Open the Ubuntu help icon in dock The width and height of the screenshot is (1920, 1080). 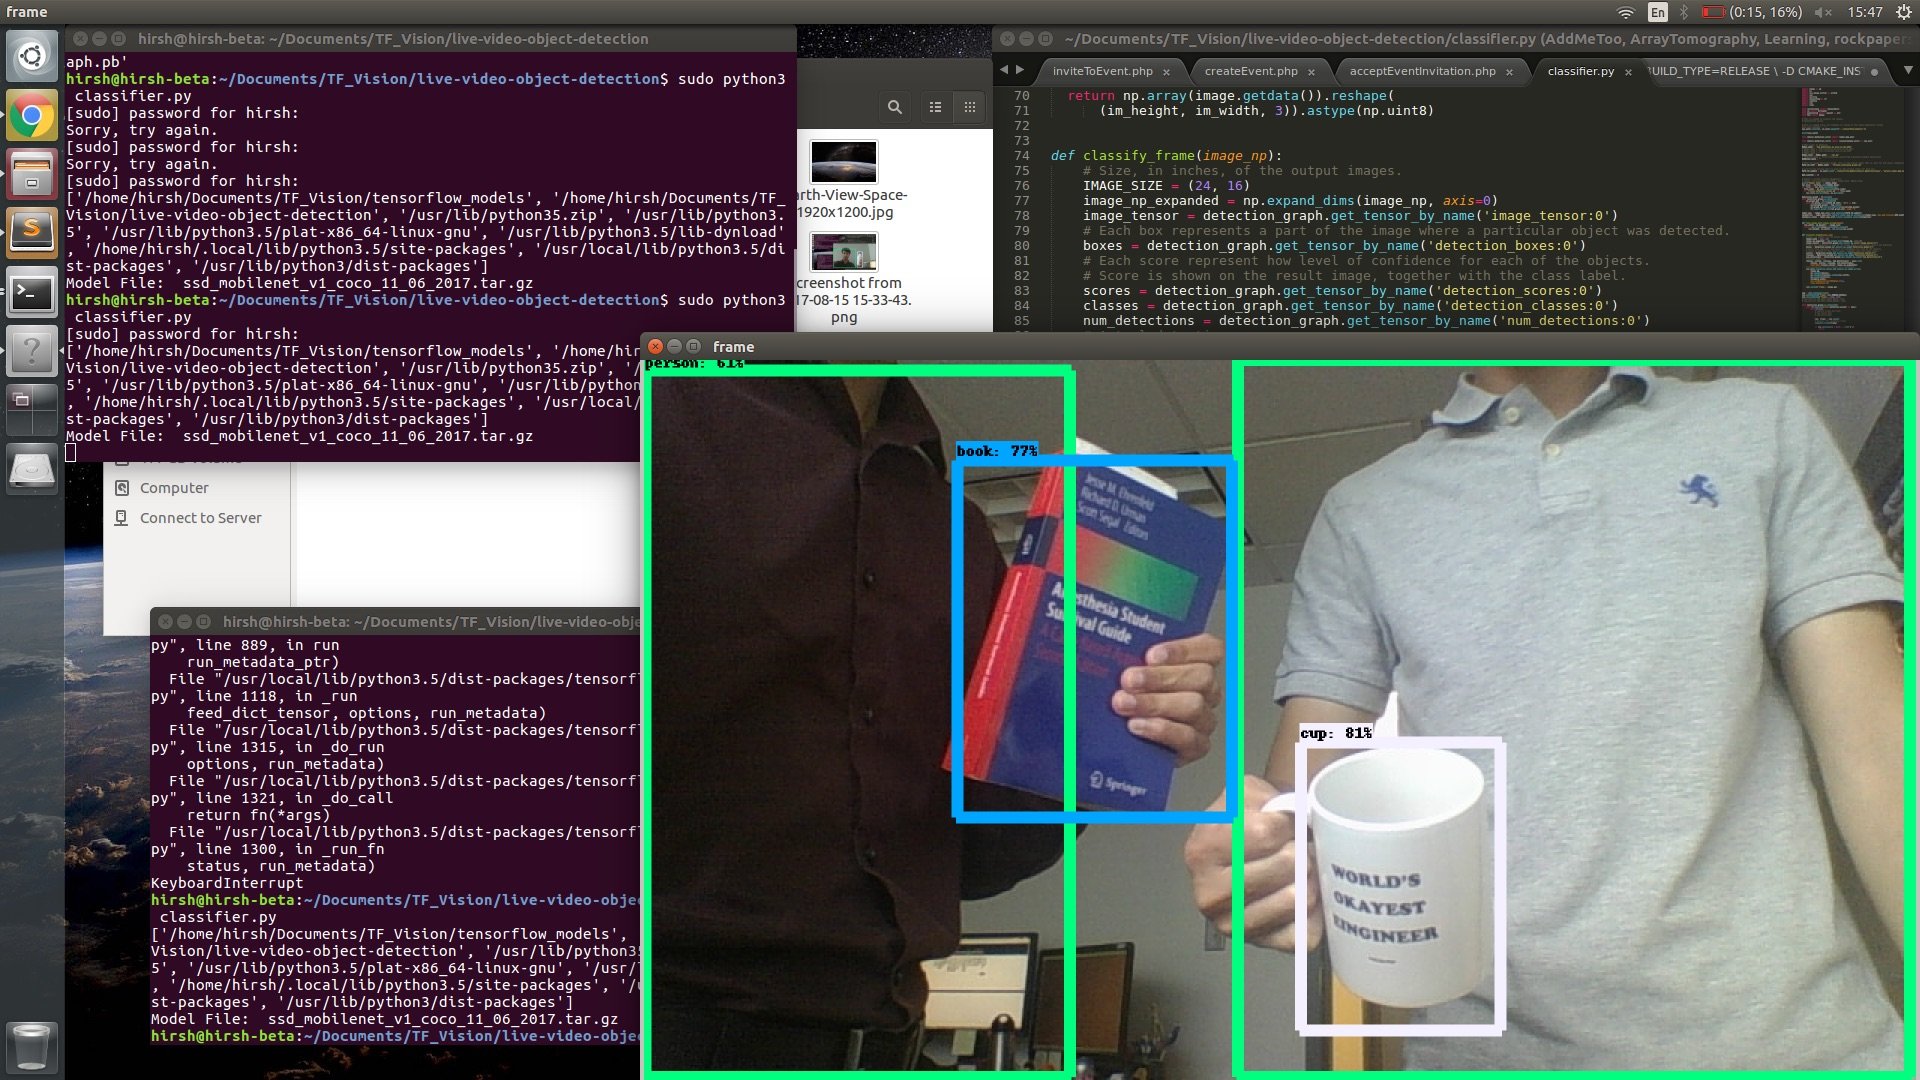point(31,351)
